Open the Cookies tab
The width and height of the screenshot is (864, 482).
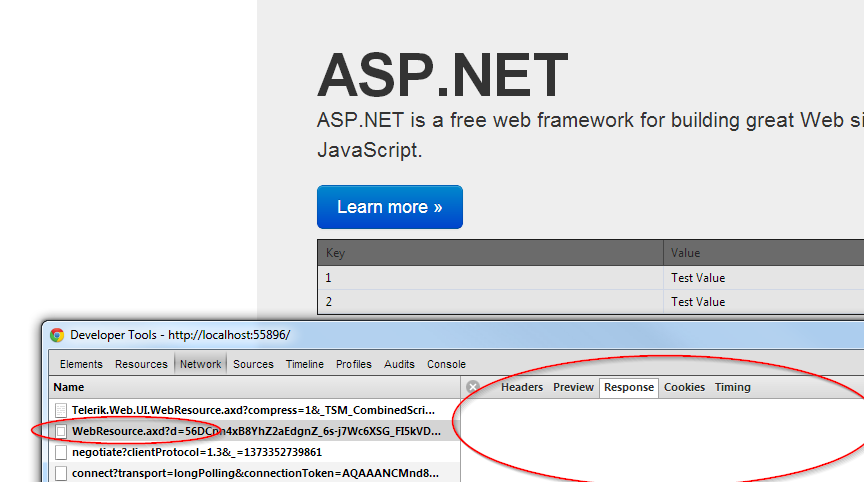point(684,387)
